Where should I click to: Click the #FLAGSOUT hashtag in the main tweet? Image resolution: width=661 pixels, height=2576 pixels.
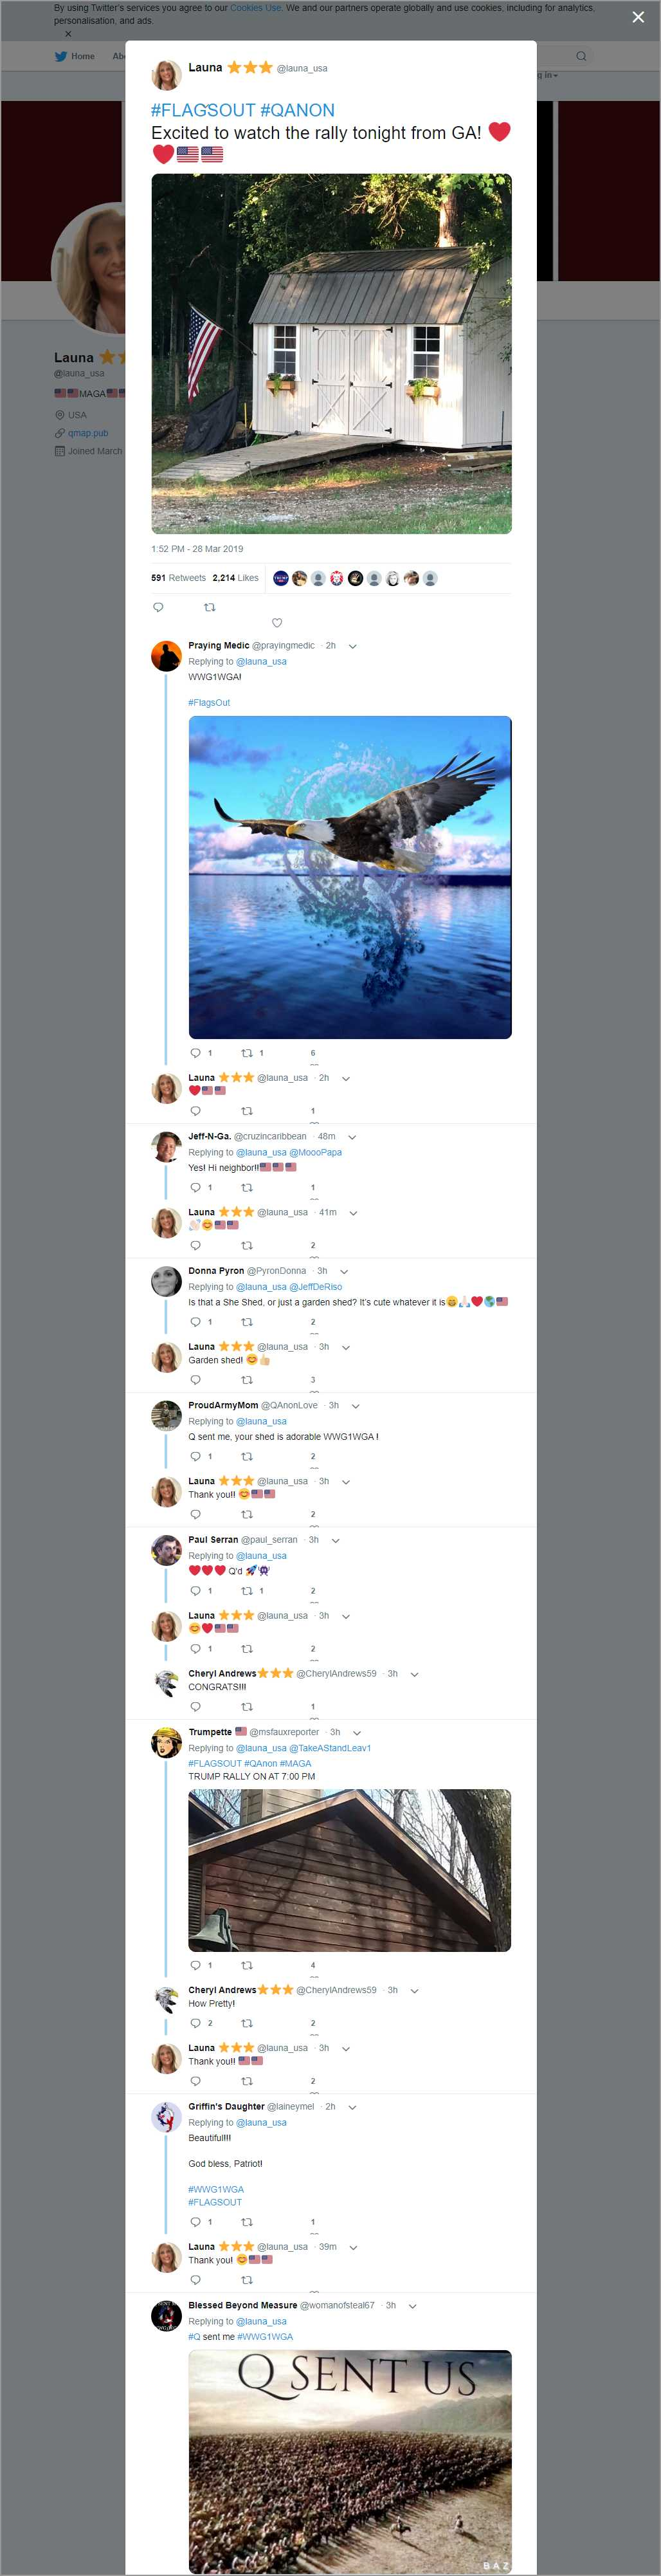203,110
